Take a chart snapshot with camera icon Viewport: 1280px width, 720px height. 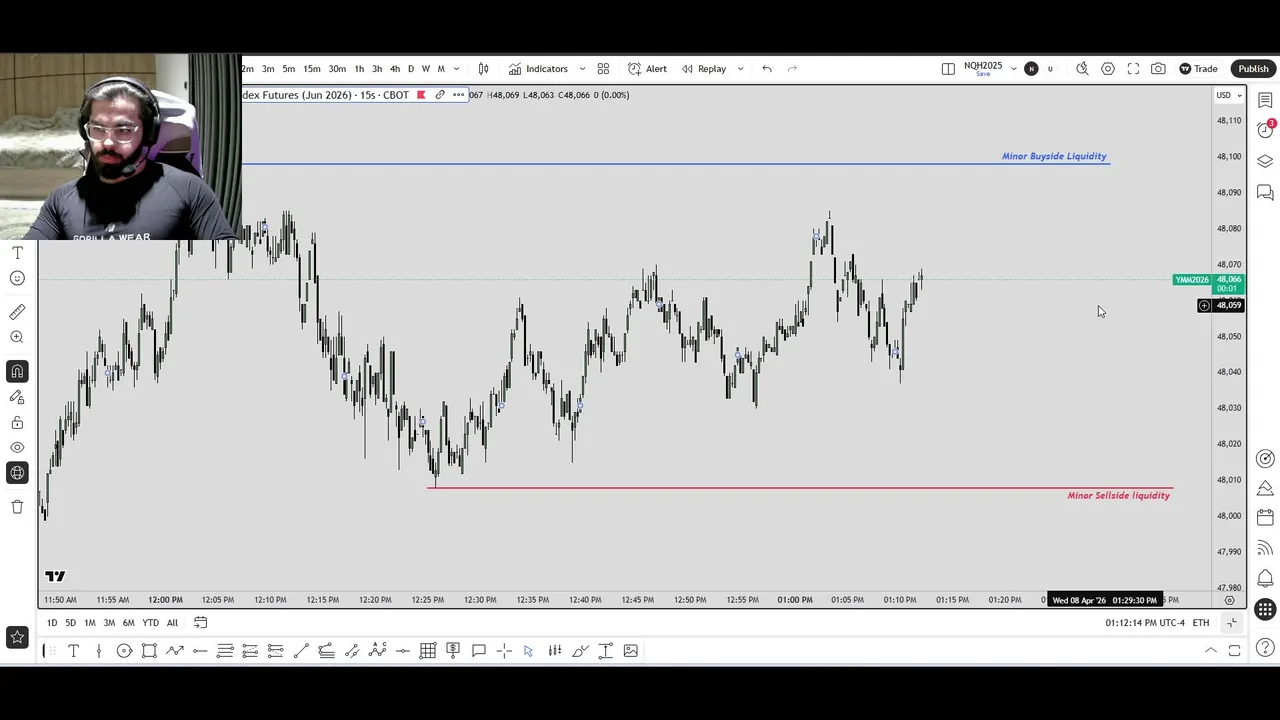coord(1158,69)
